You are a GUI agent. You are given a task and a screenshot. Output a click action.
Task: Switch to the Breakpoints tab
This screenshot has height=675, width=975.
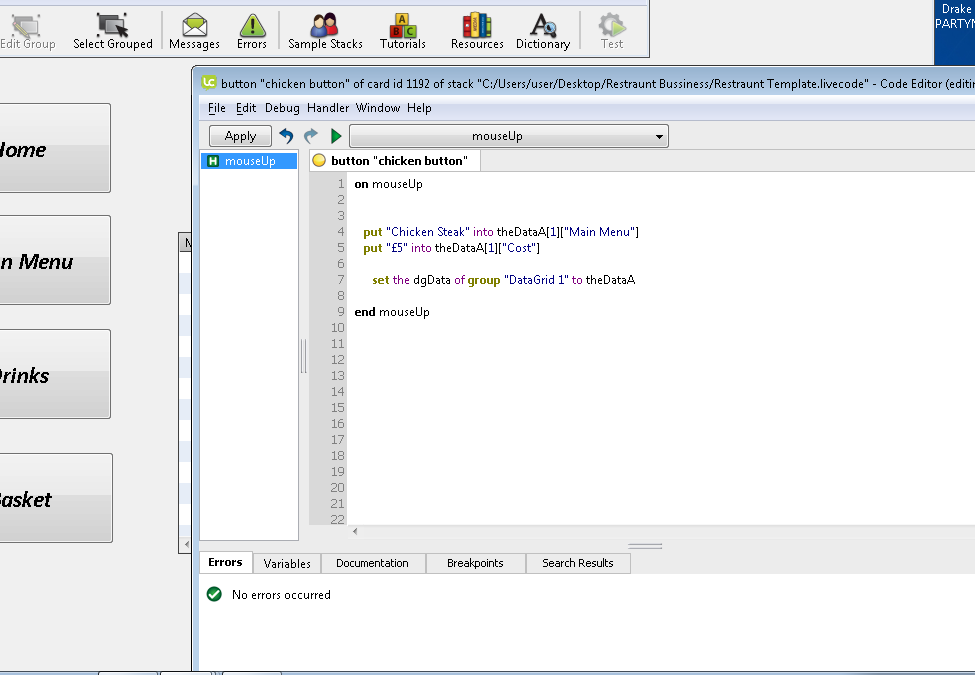(x=475, y=564)
